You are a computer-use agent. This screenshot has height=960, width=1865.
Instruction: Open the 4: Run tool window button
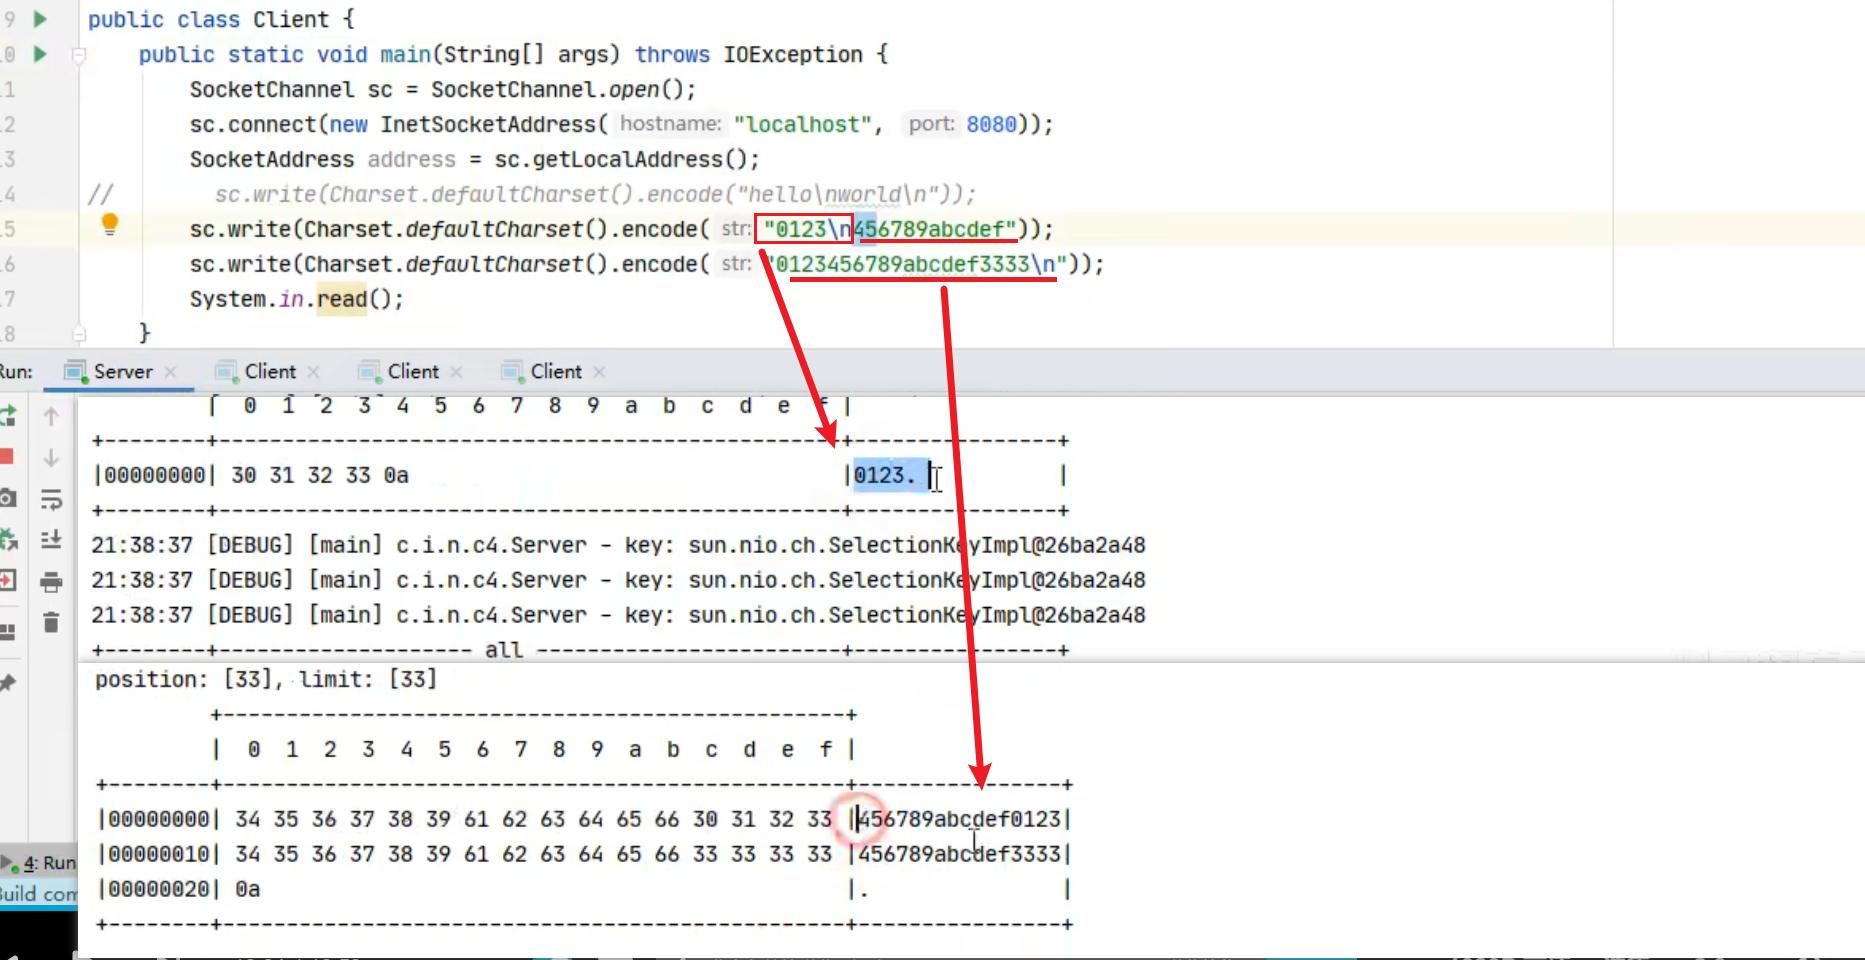(40, 862)
